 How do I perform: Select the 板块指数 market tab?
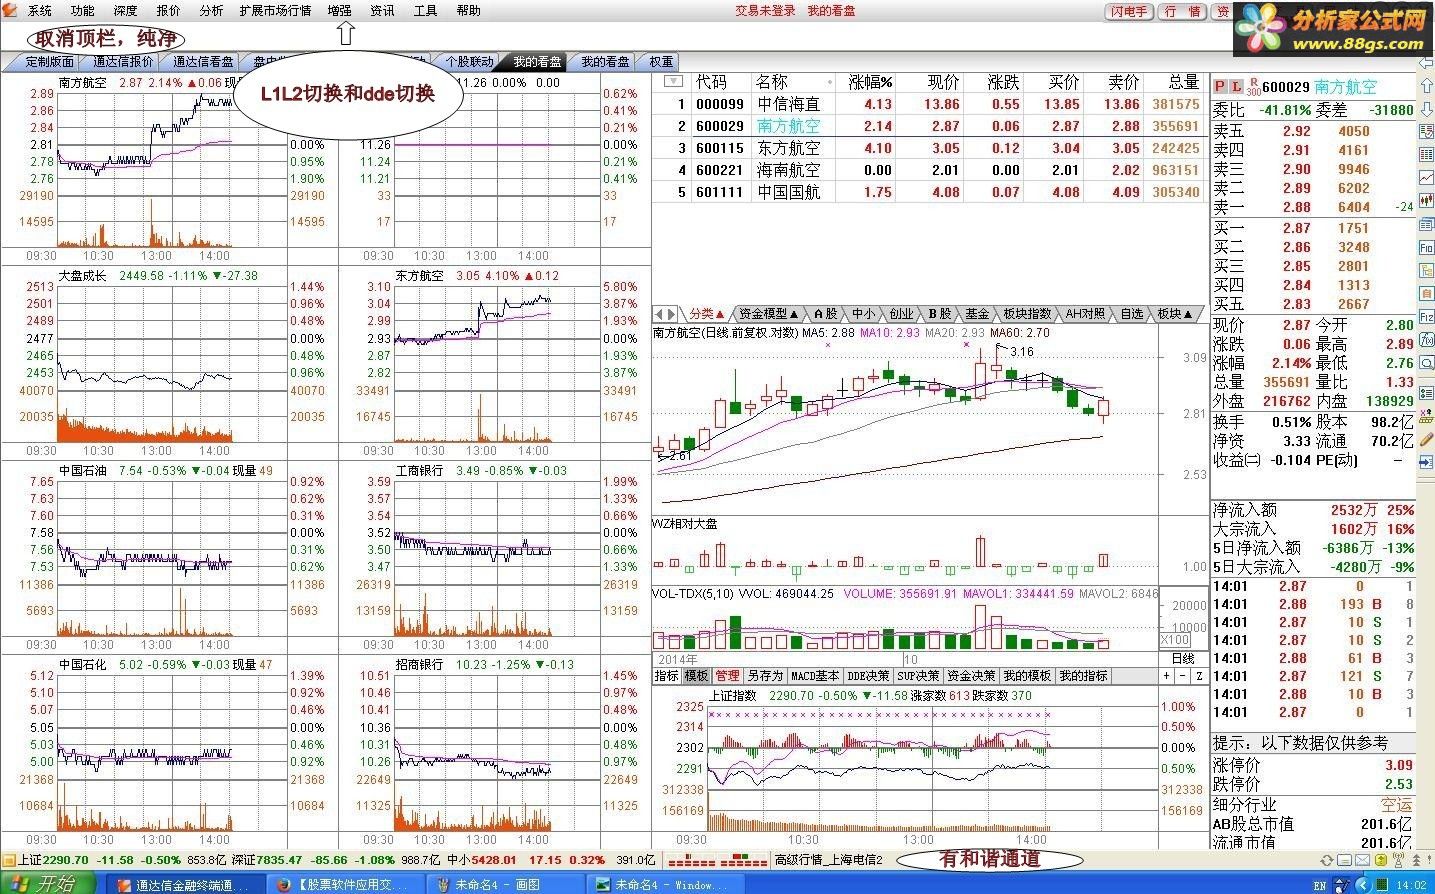pos(1027,314)
